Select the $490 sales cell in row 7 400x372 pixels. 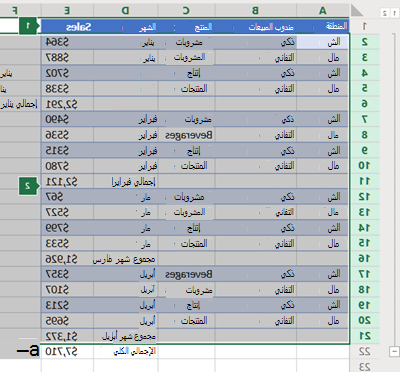tap(68, 119)
